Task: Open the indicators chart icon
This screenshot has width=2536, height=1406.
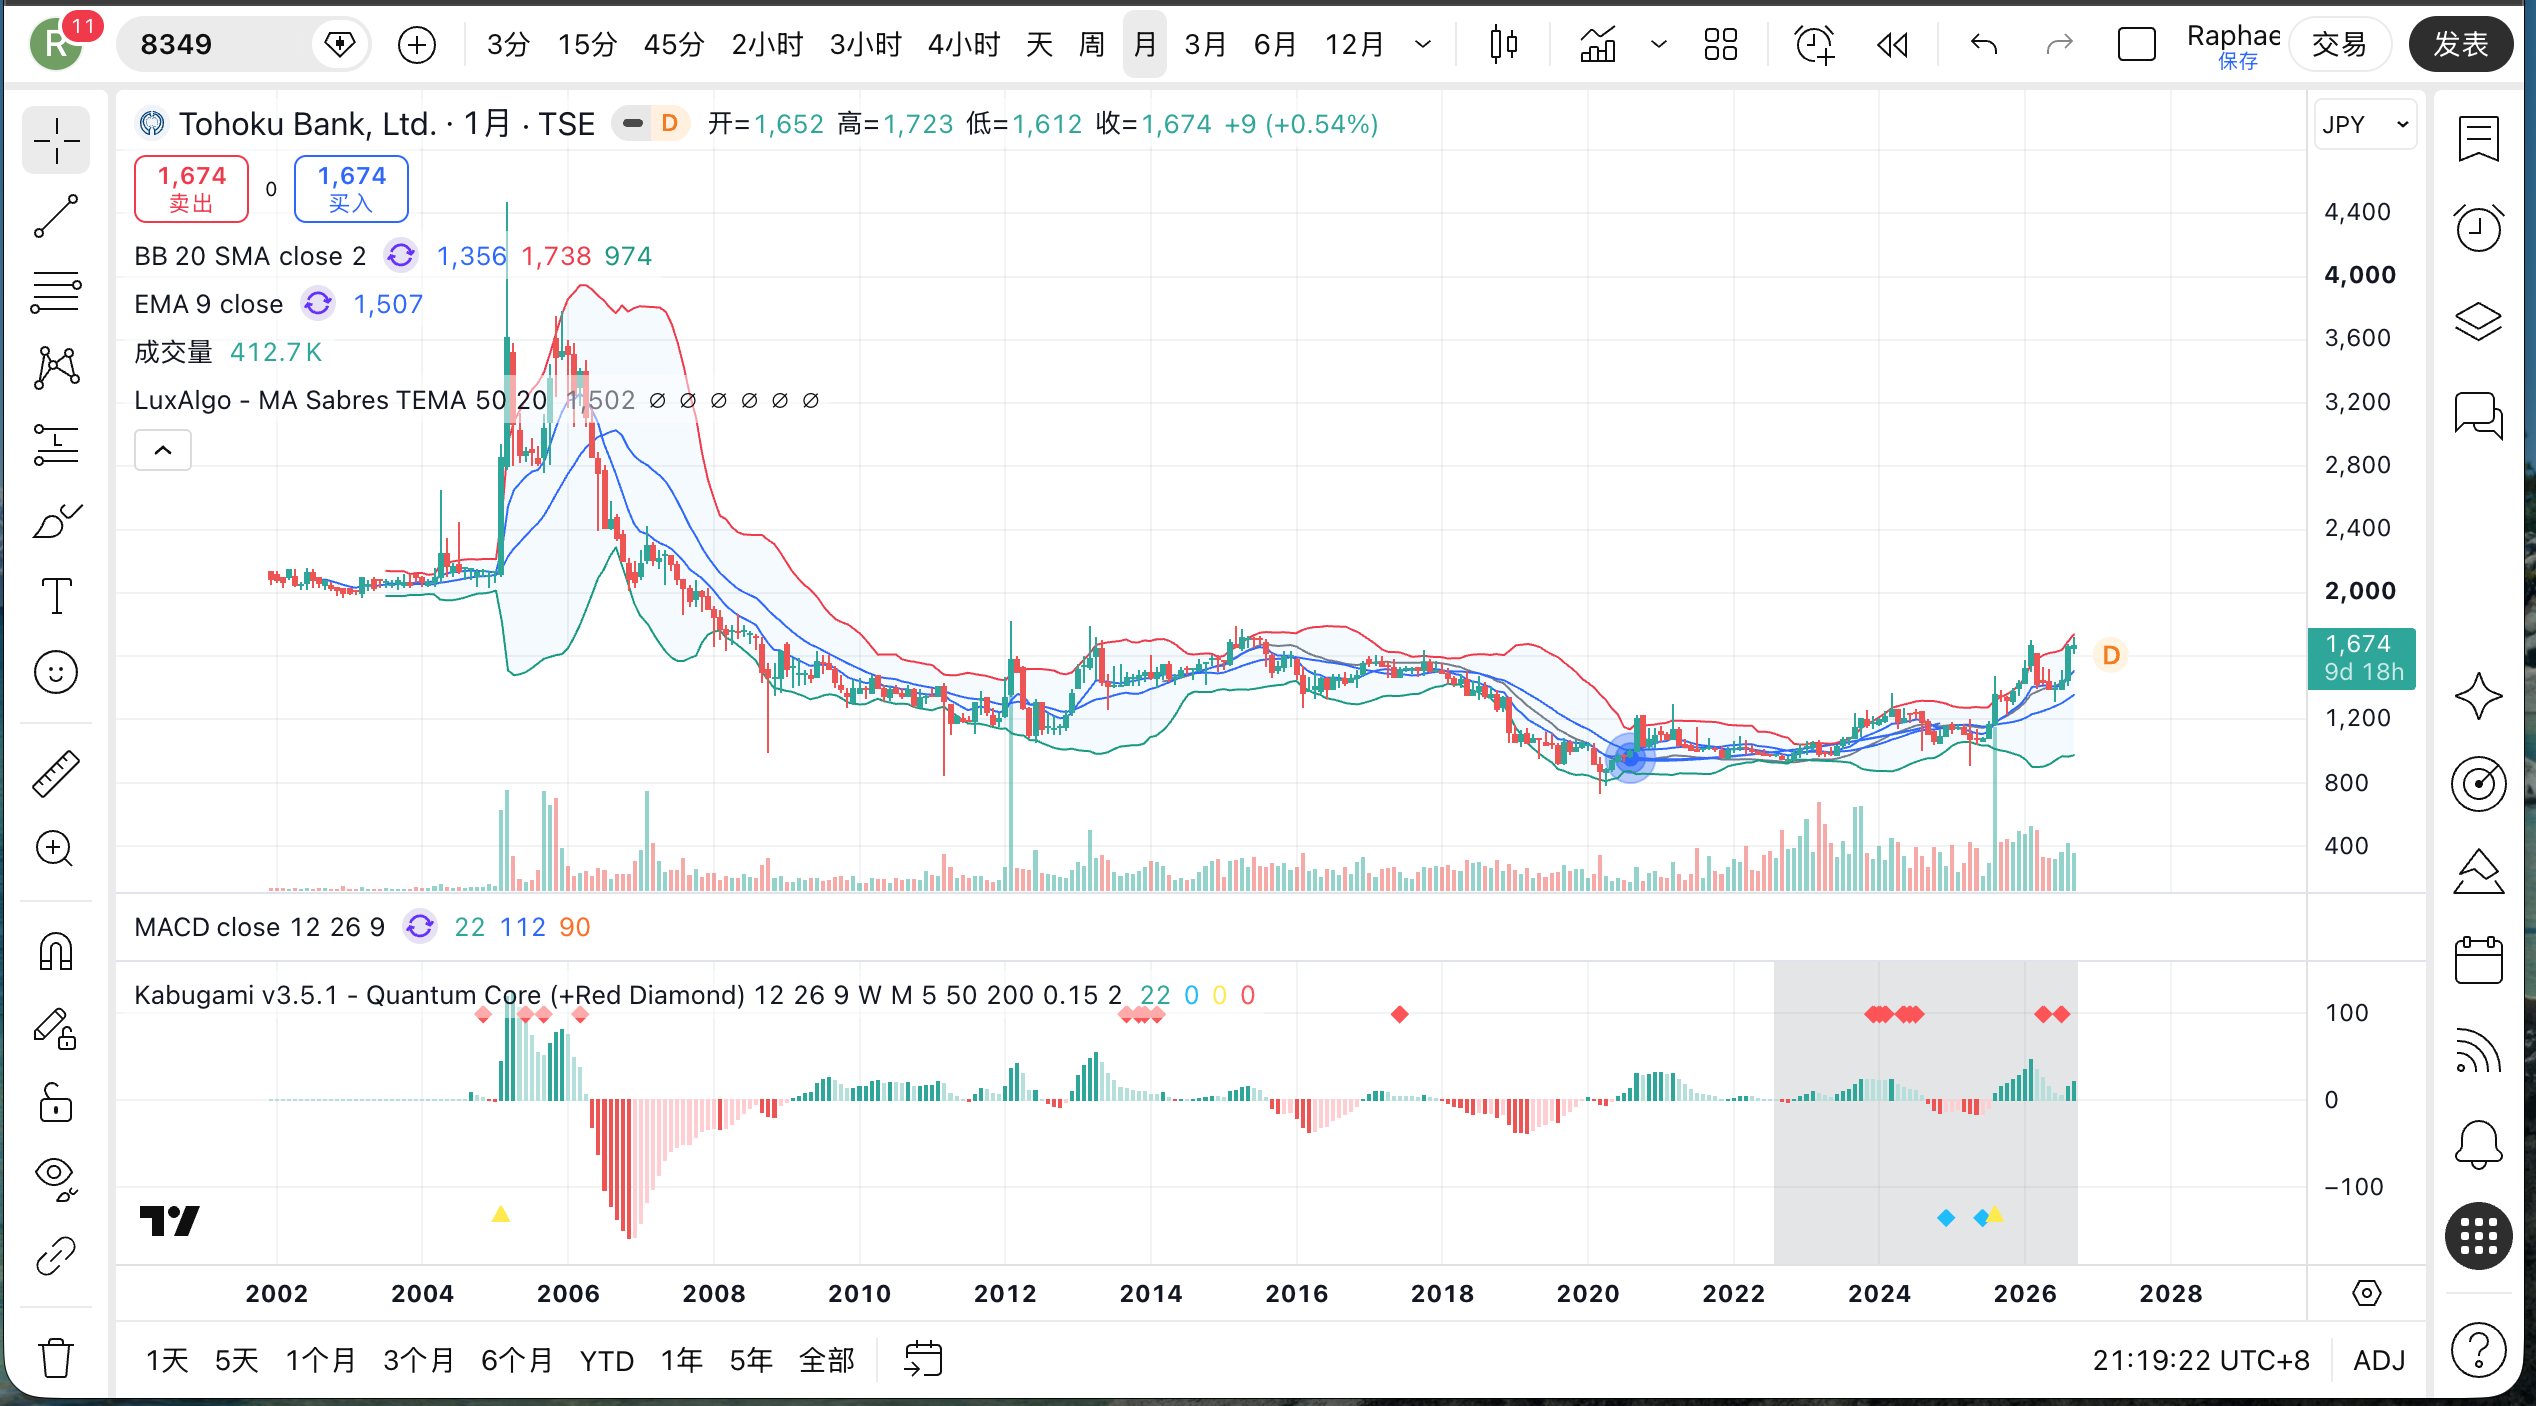Action: coord(1598,44)
